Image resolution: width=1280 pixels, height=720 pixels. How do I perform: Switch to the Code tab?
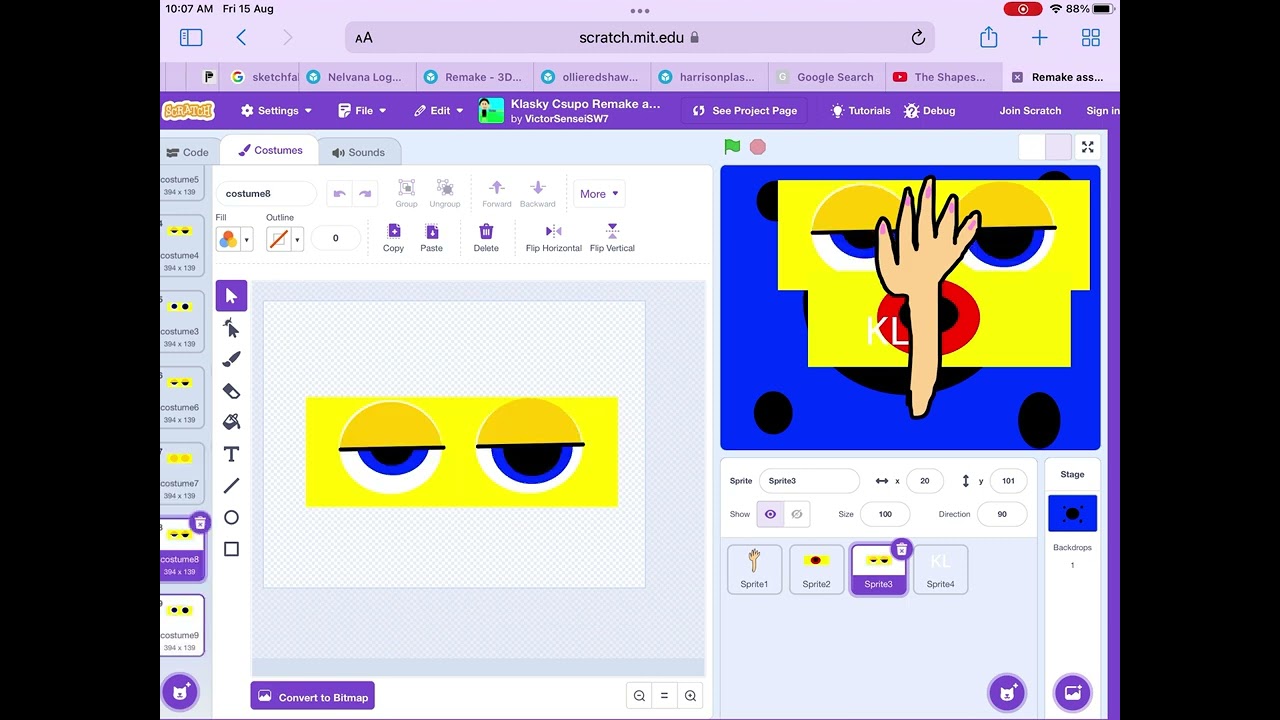188,152
